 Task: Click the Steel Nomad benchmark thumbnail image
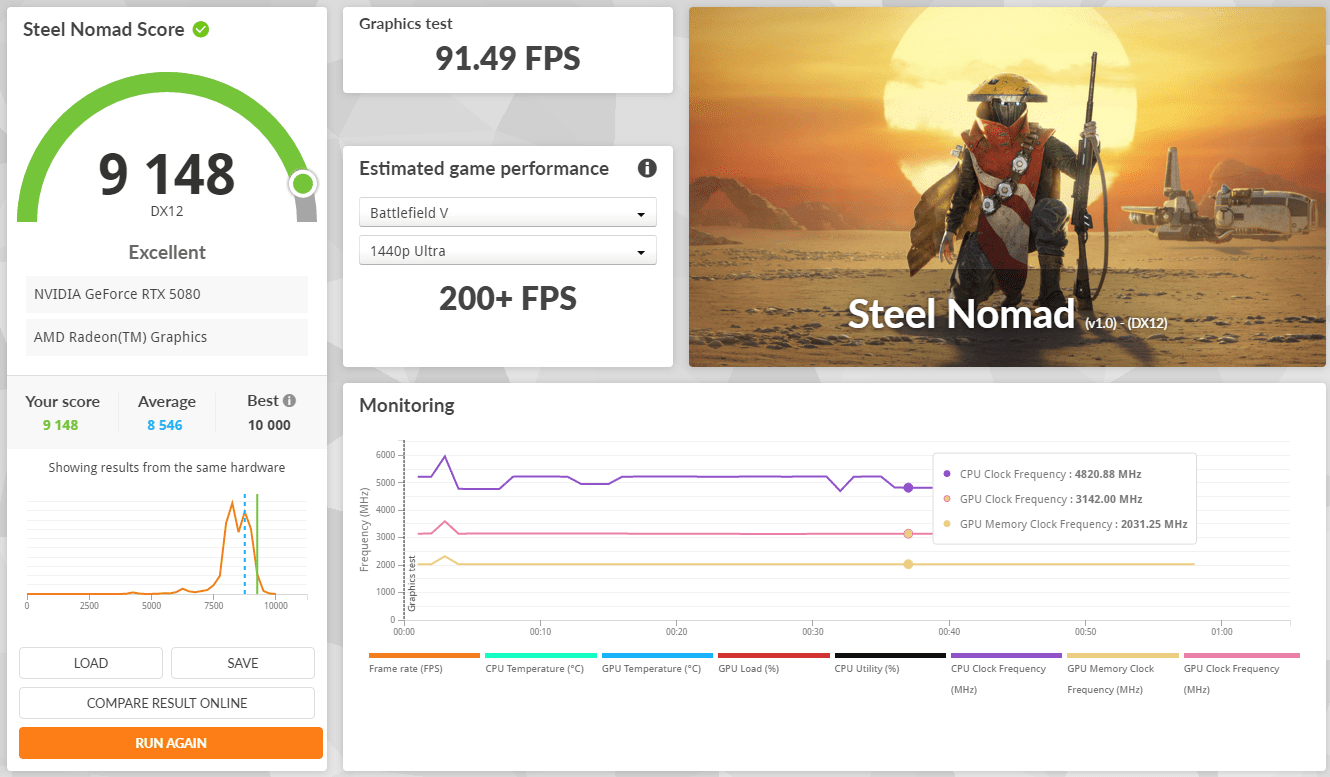pos(1007,187)
